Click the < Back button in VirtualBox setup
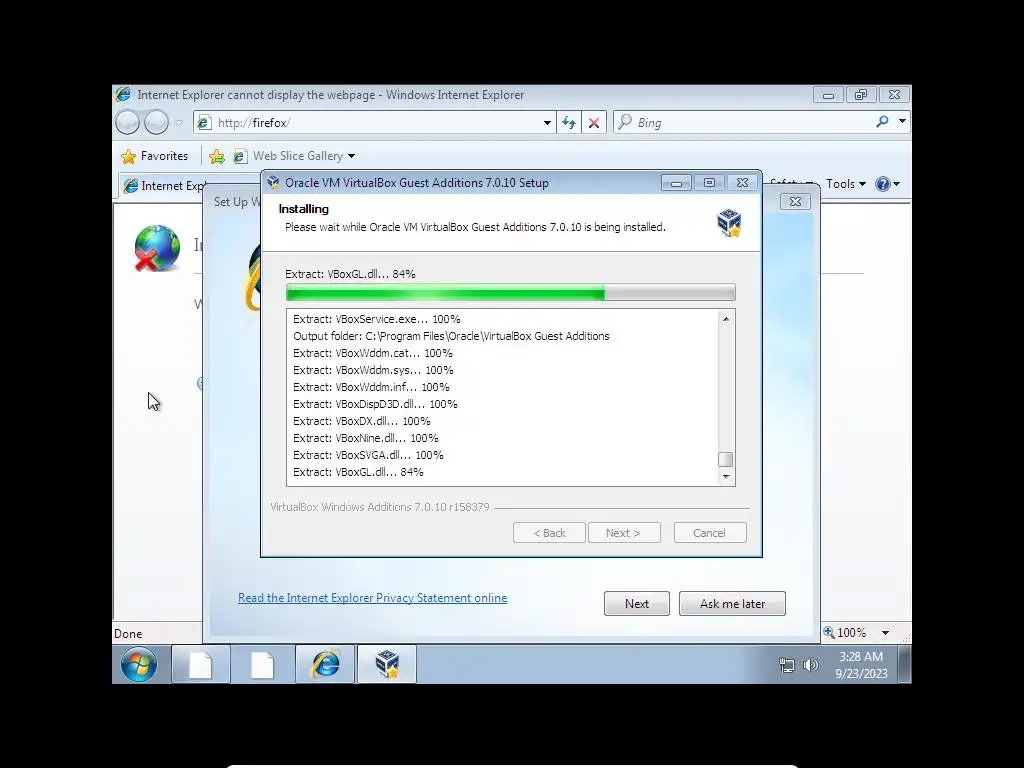The width and height of the screenshot is (1024, 768). 549,533
